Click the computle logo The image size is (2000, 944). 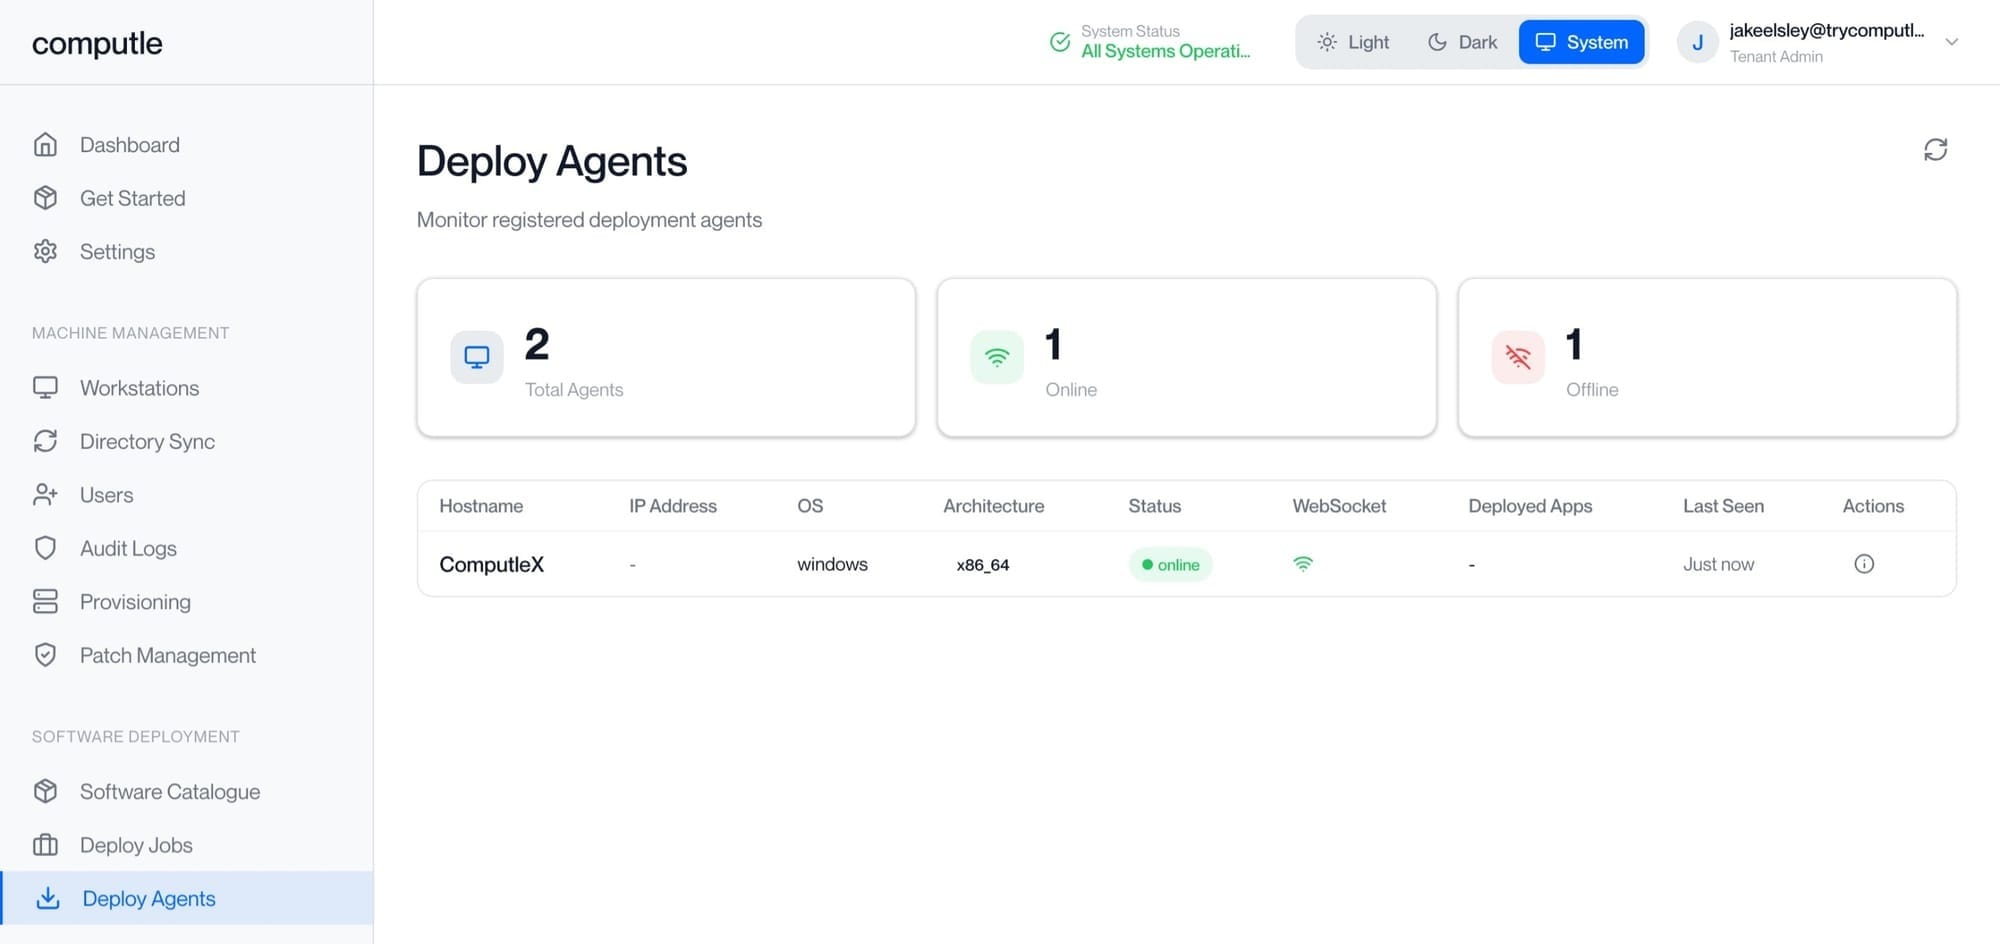point(97,43)
